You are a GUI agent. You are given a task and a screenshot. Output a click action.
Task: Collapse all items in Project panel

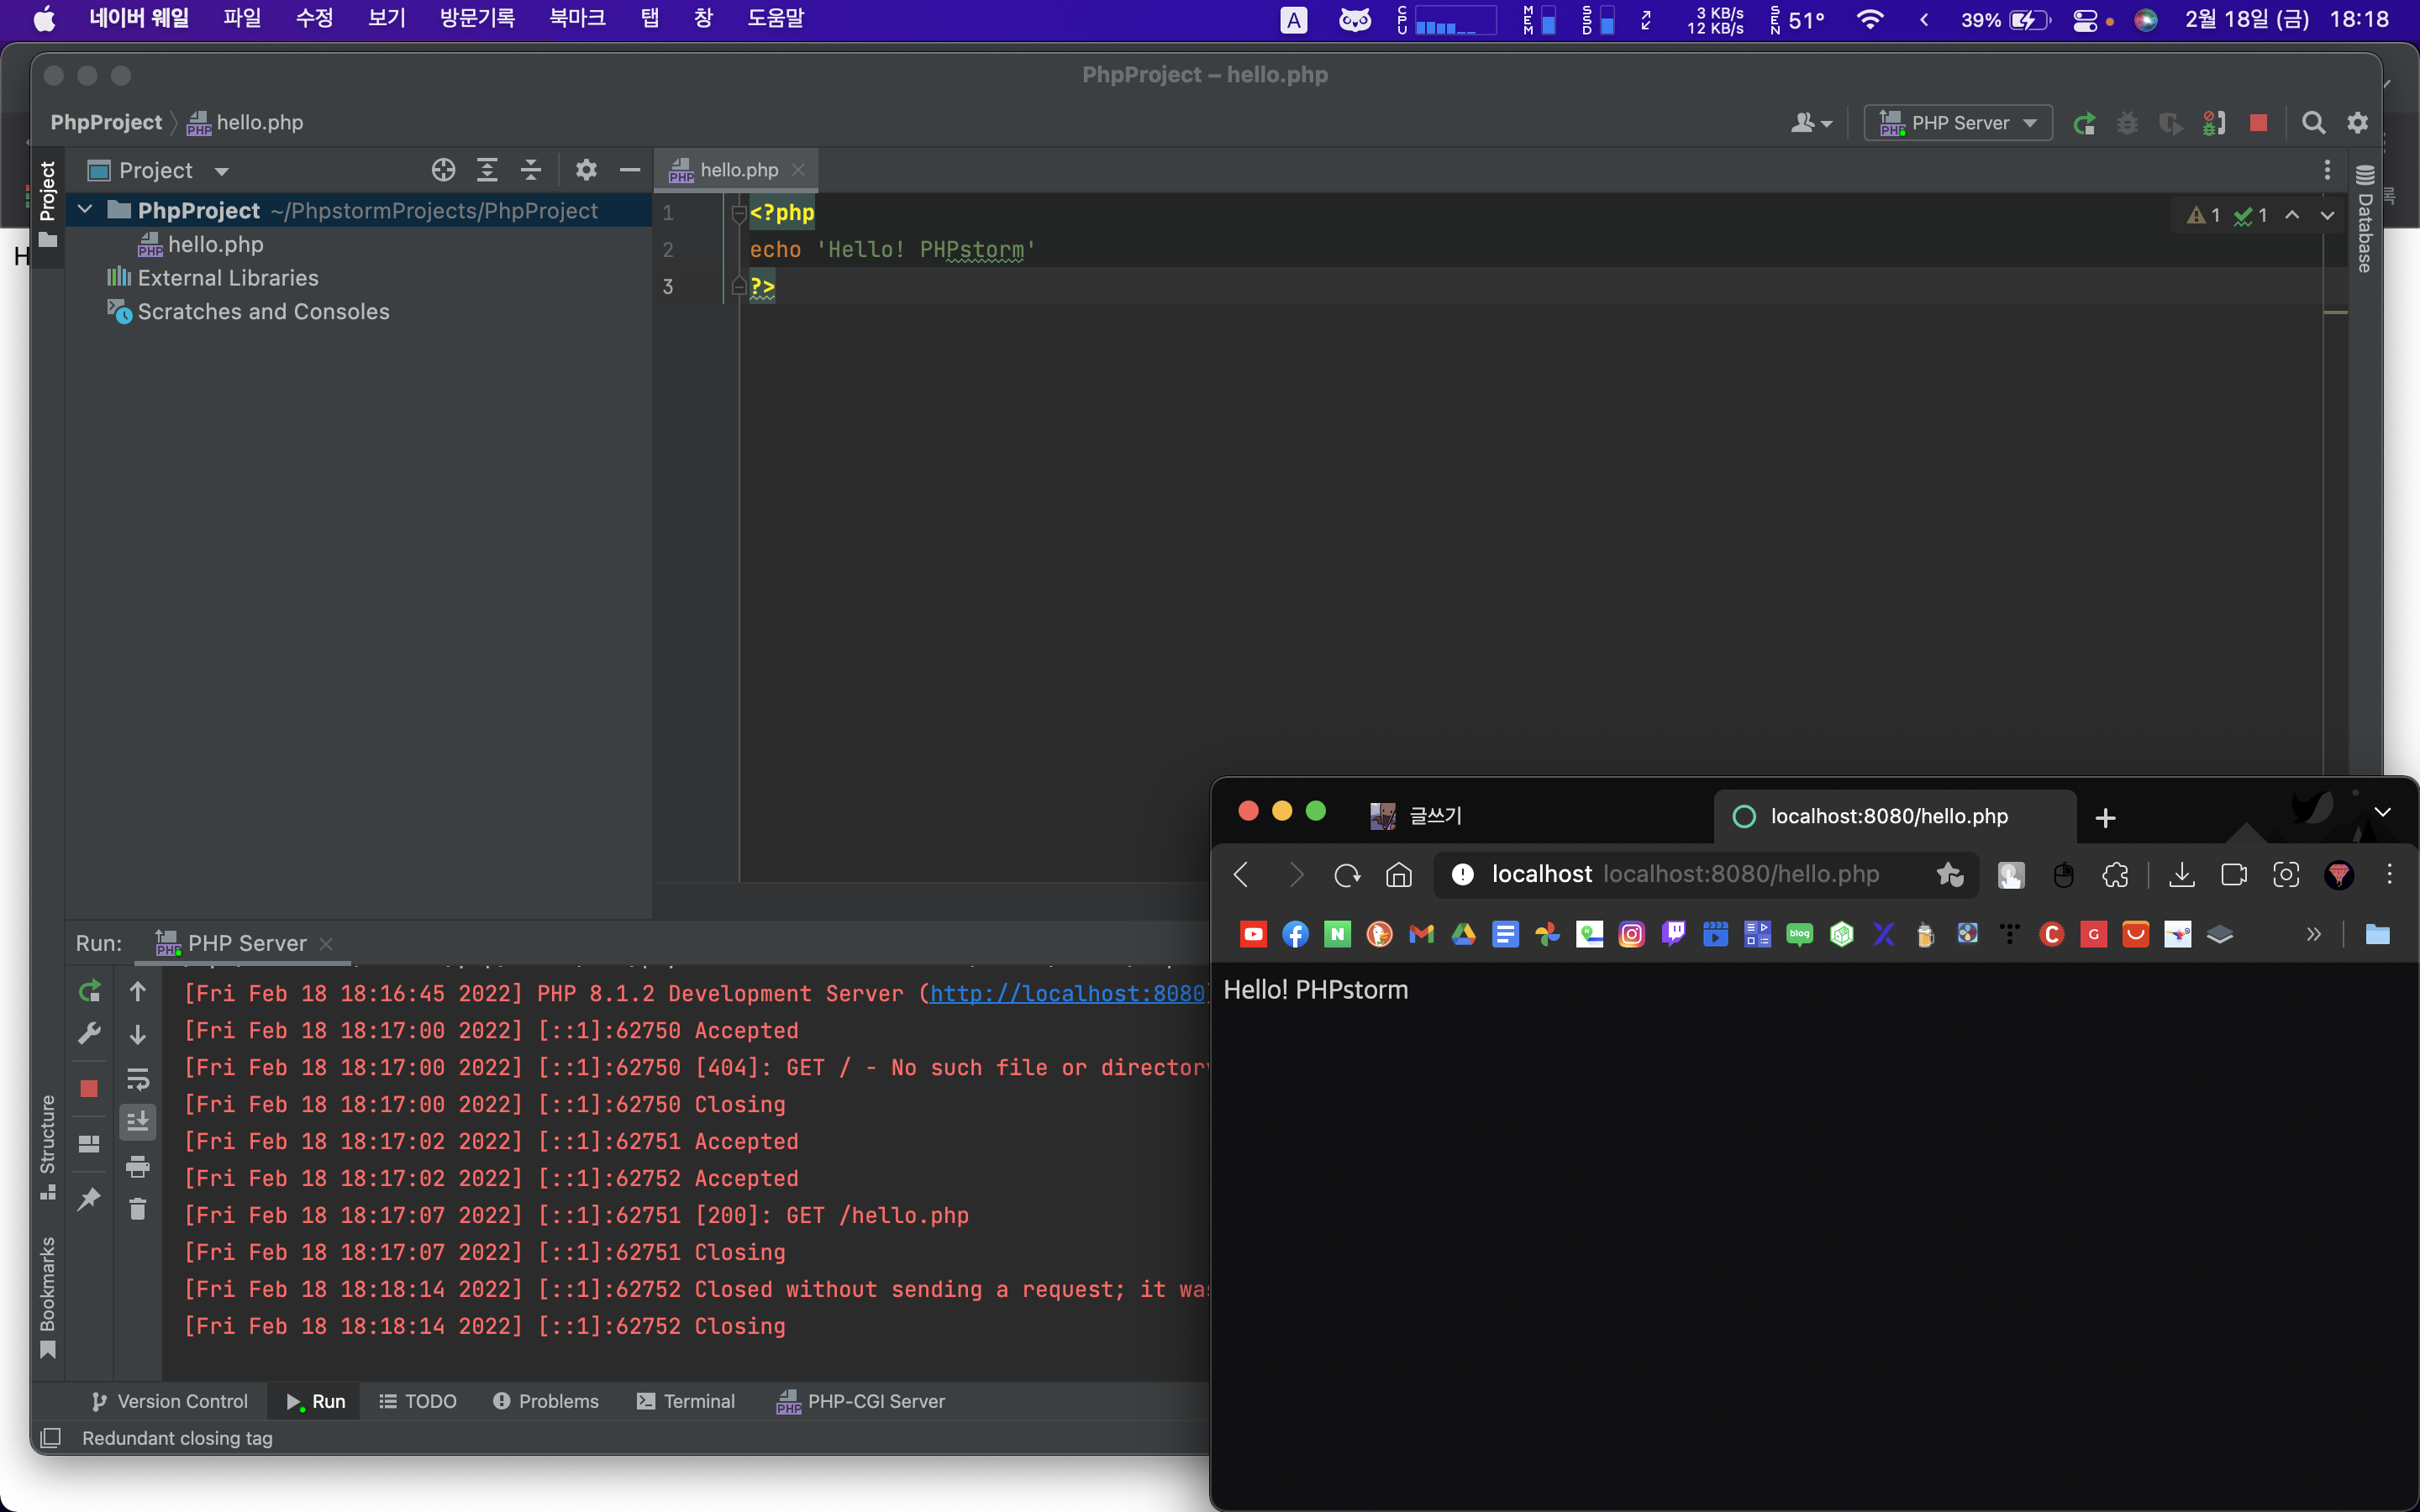click(531, 170)
